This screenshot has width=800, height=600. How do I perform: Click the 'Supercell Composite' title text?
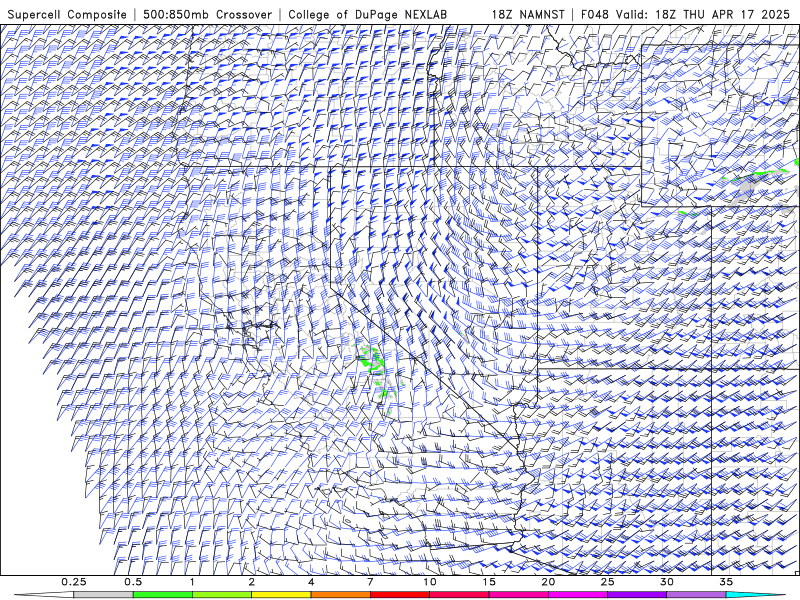(67, 14)
